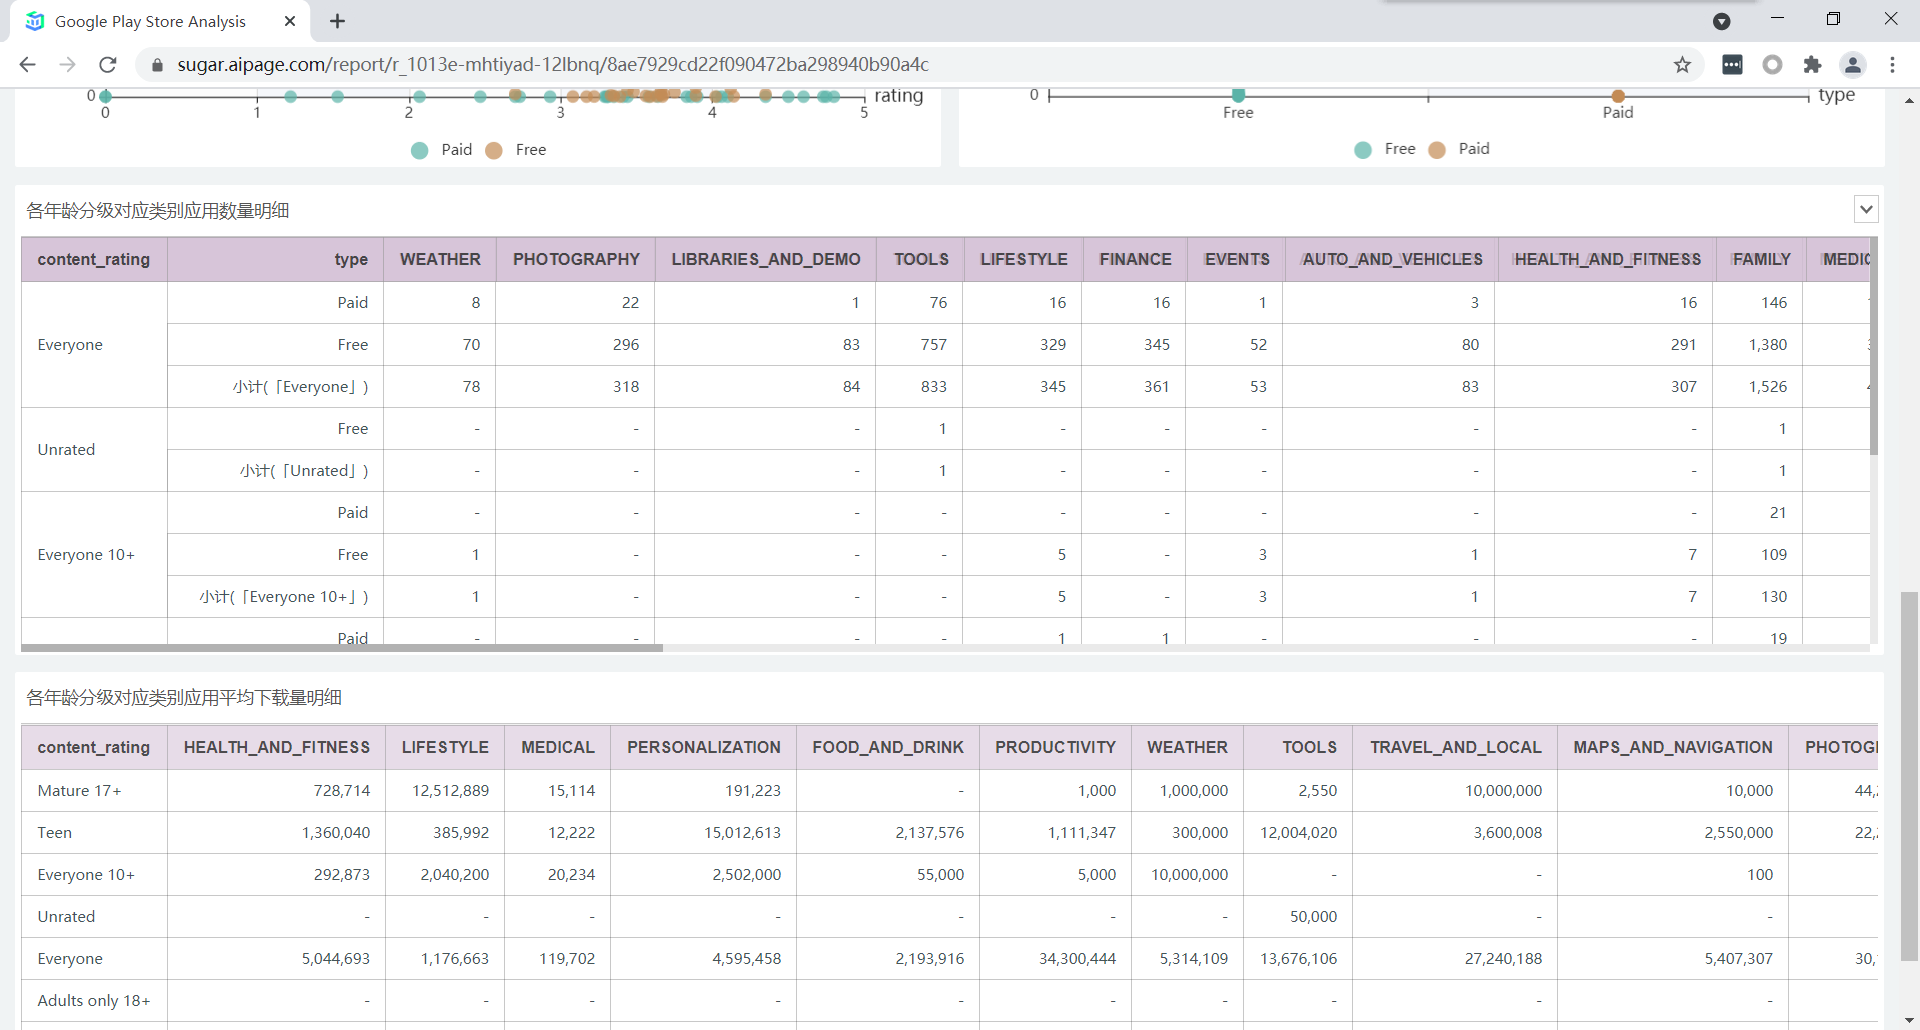Click the tab search dropdown circle icon
This screenshot has height=1030, width=1920.
1721,21
